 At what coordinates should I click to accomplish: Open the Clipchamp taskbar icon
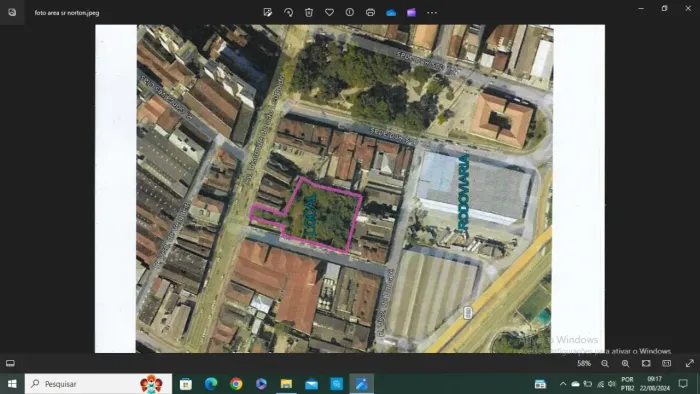click(x=261, y=384)
